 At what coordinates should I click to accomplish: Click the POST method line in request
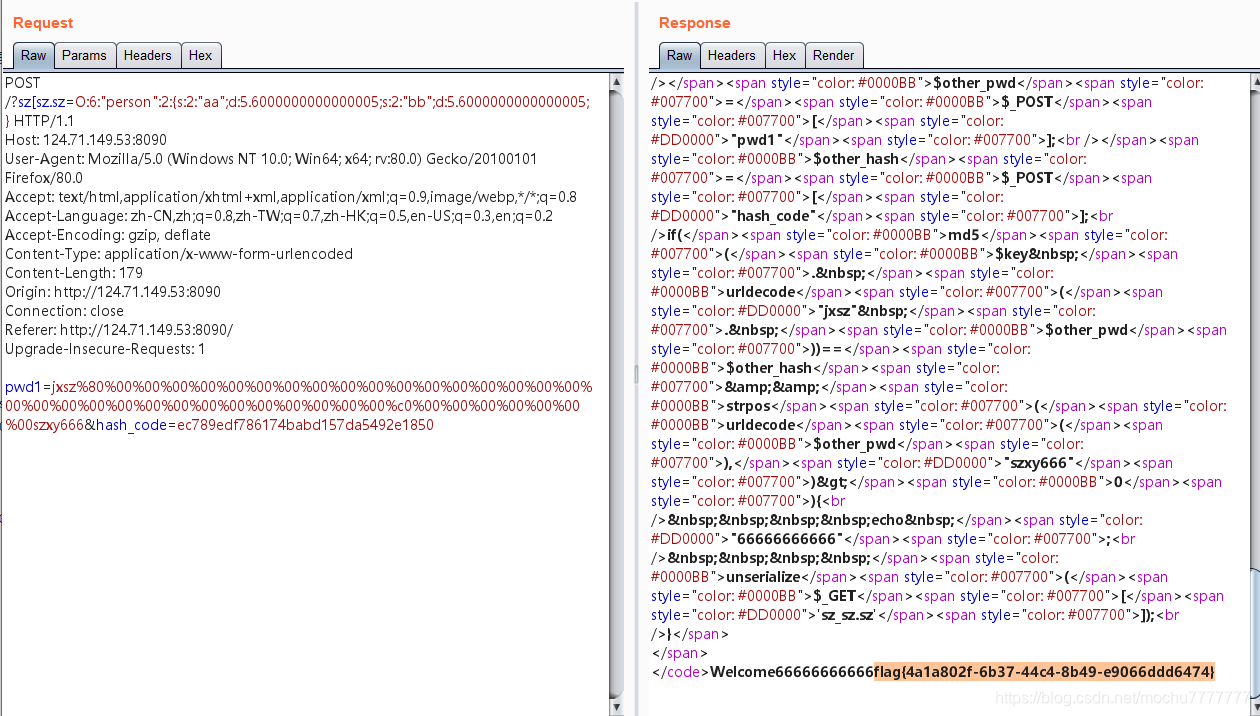pos(23,83)
